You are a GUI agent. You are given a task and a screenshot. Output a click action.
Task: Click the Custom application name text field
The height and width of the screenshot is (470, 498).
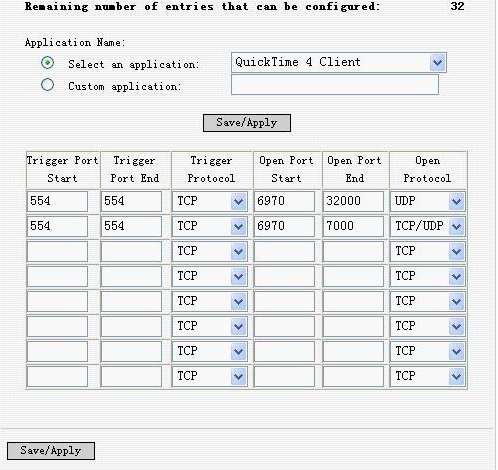pyautogui.click(x=335, y=85)
